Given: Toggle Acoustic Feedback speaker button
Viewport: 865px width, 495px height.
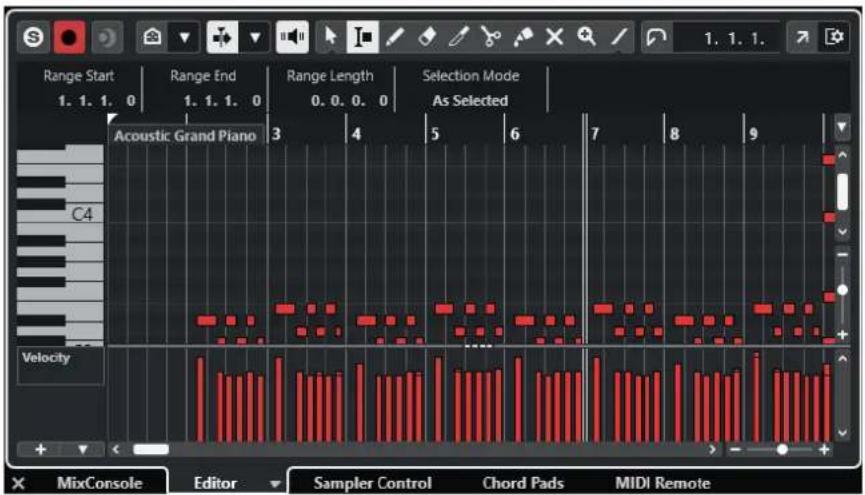Looking at the screenshot, I should (292, 38).
